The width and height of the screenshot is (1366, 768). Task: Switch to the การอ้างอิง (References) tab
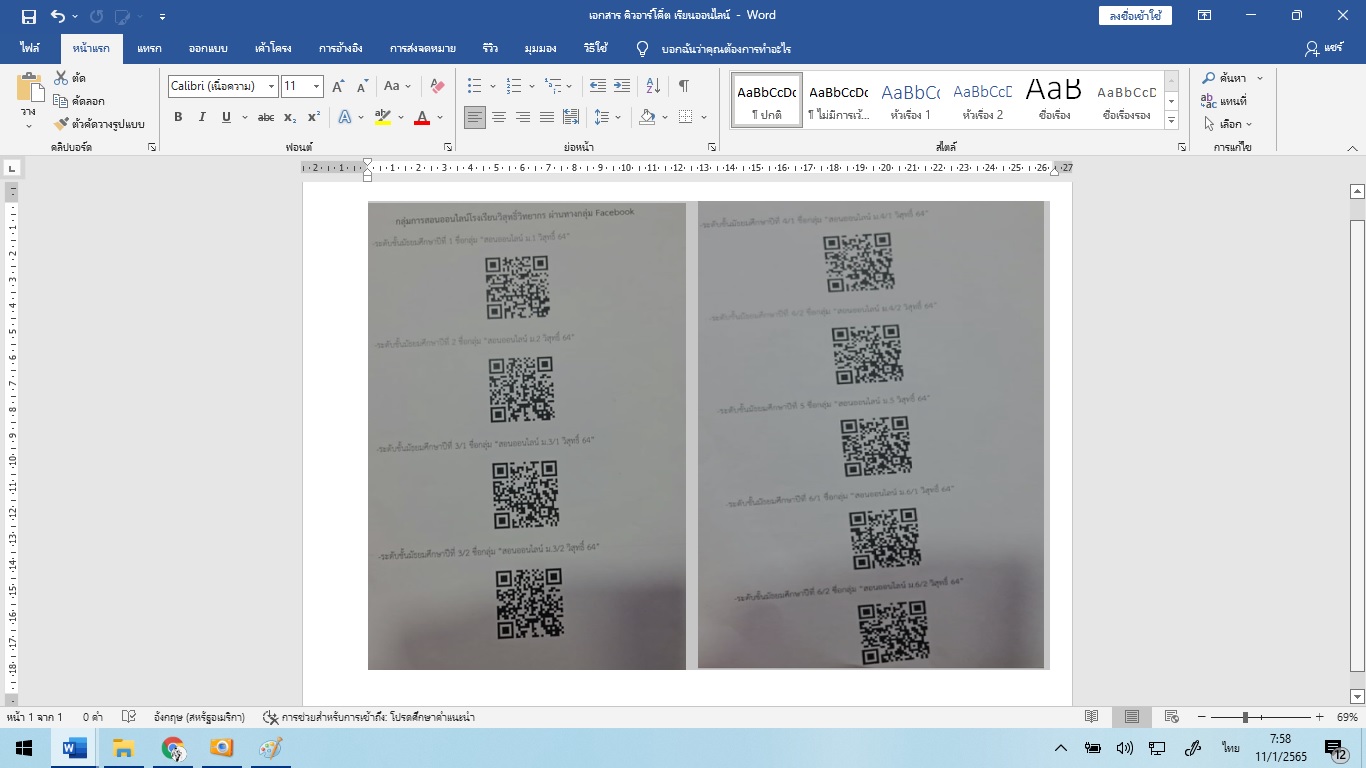pyautogui.click(x=341, y=48)
